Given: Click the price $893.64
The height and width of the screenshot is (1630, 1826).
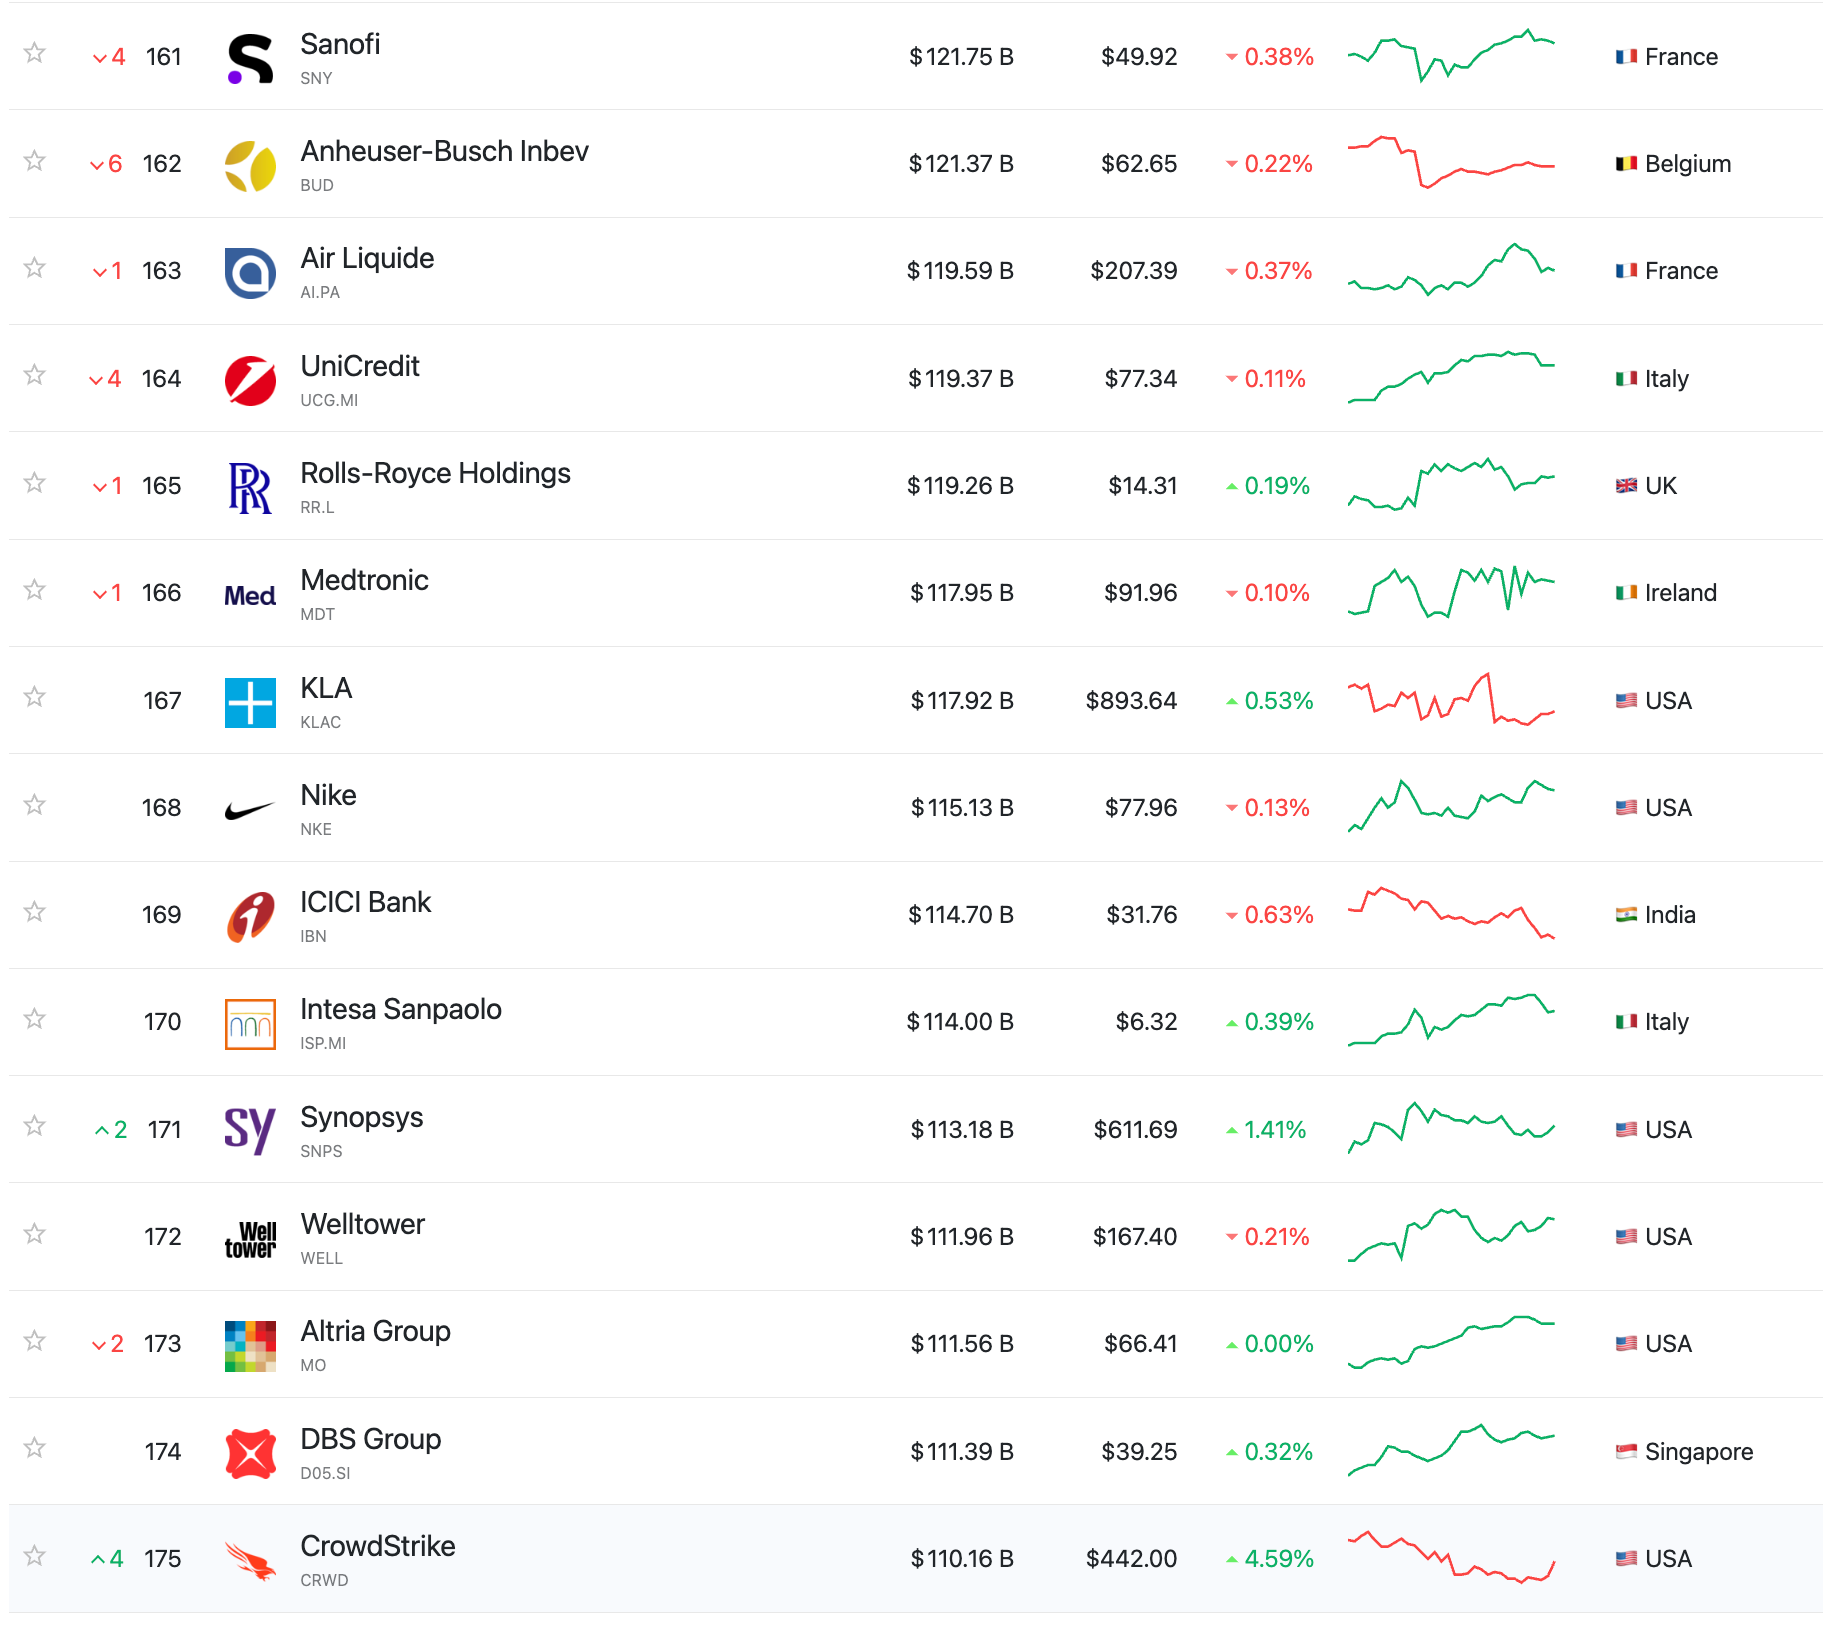Looking at the screenshot, I should tap(1131, 701).
